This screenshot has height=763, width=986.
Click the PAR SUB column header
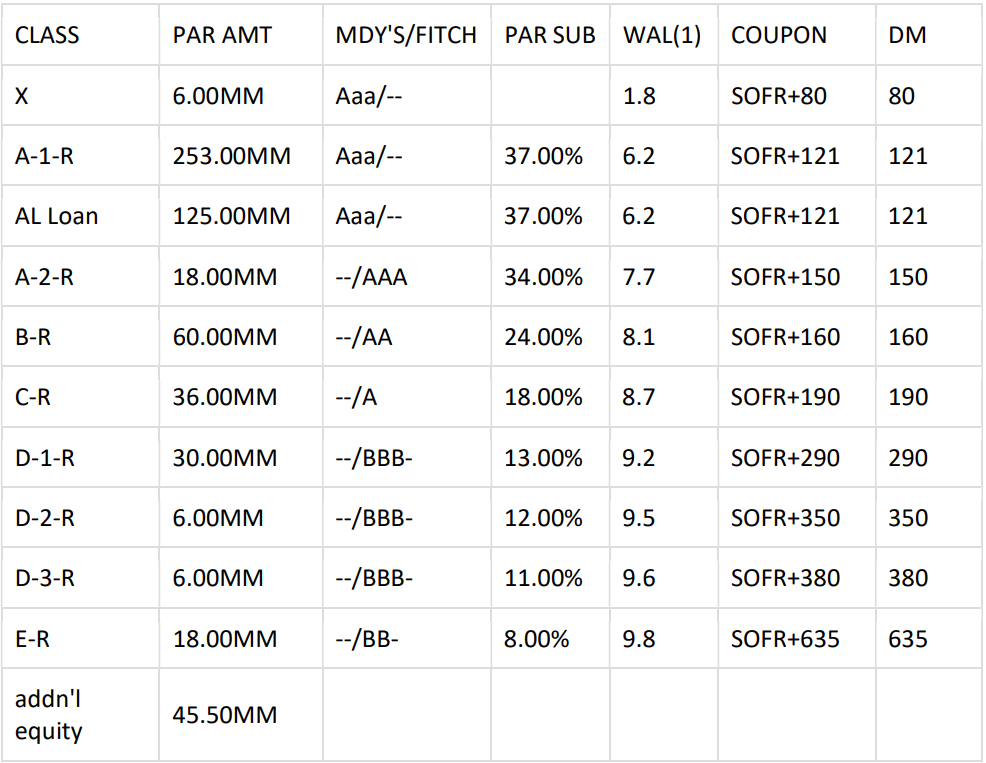(549, 36)
